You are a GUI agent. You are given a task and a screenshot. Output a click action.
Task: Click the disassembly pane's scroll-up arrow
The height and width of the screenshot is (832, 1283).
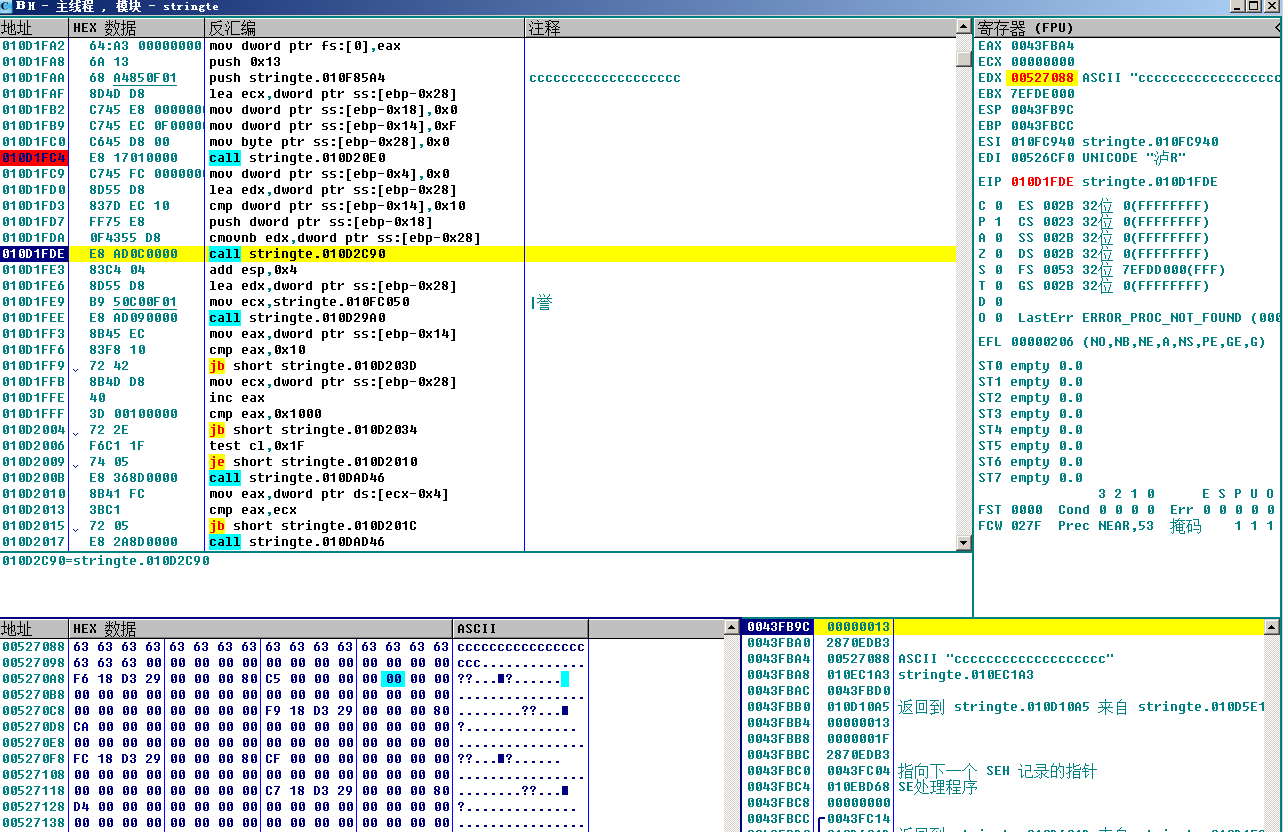point(964,27)
